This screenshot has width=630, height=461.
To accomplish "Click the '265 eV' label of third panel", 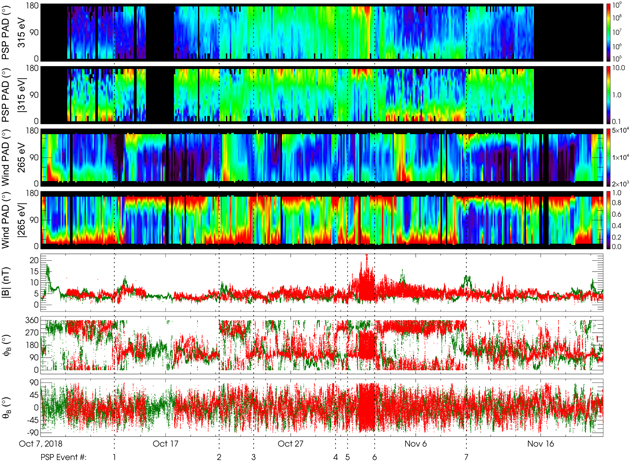I will click(x=22, y=158).
